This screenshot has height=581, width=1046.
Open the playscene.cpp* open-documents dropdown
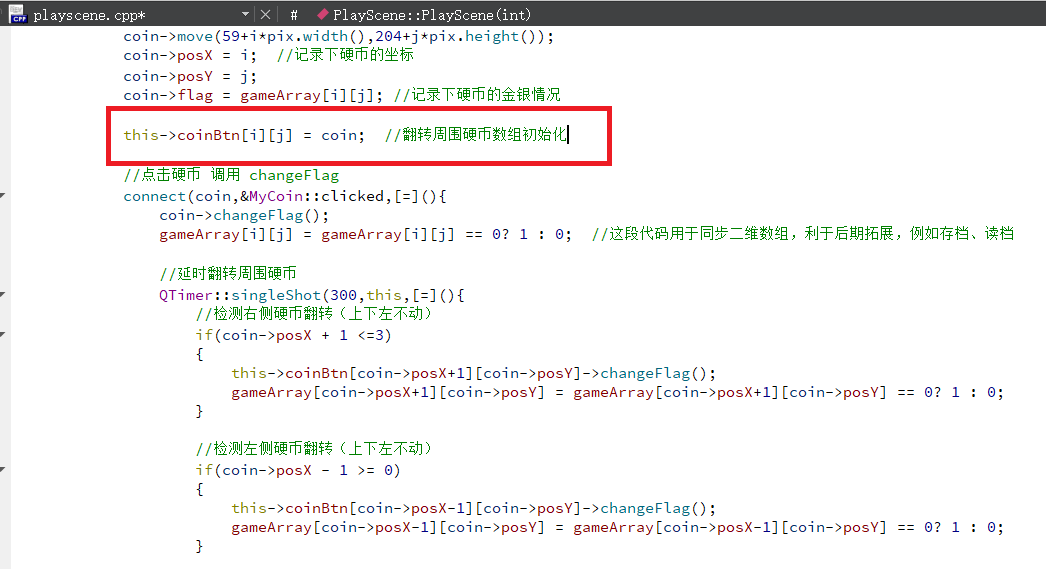[x=245, y=14]
